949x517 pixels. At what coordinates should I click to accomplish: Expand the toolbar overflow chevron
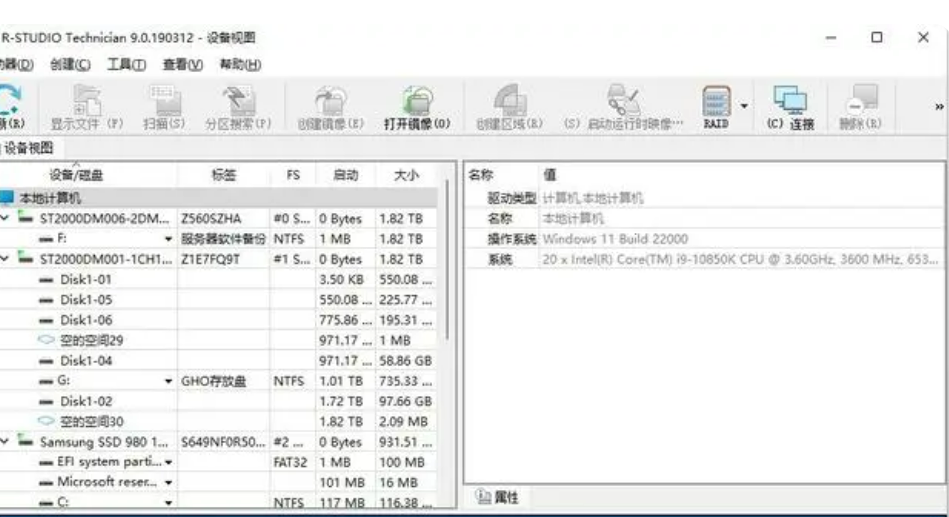tap(939, 107)
